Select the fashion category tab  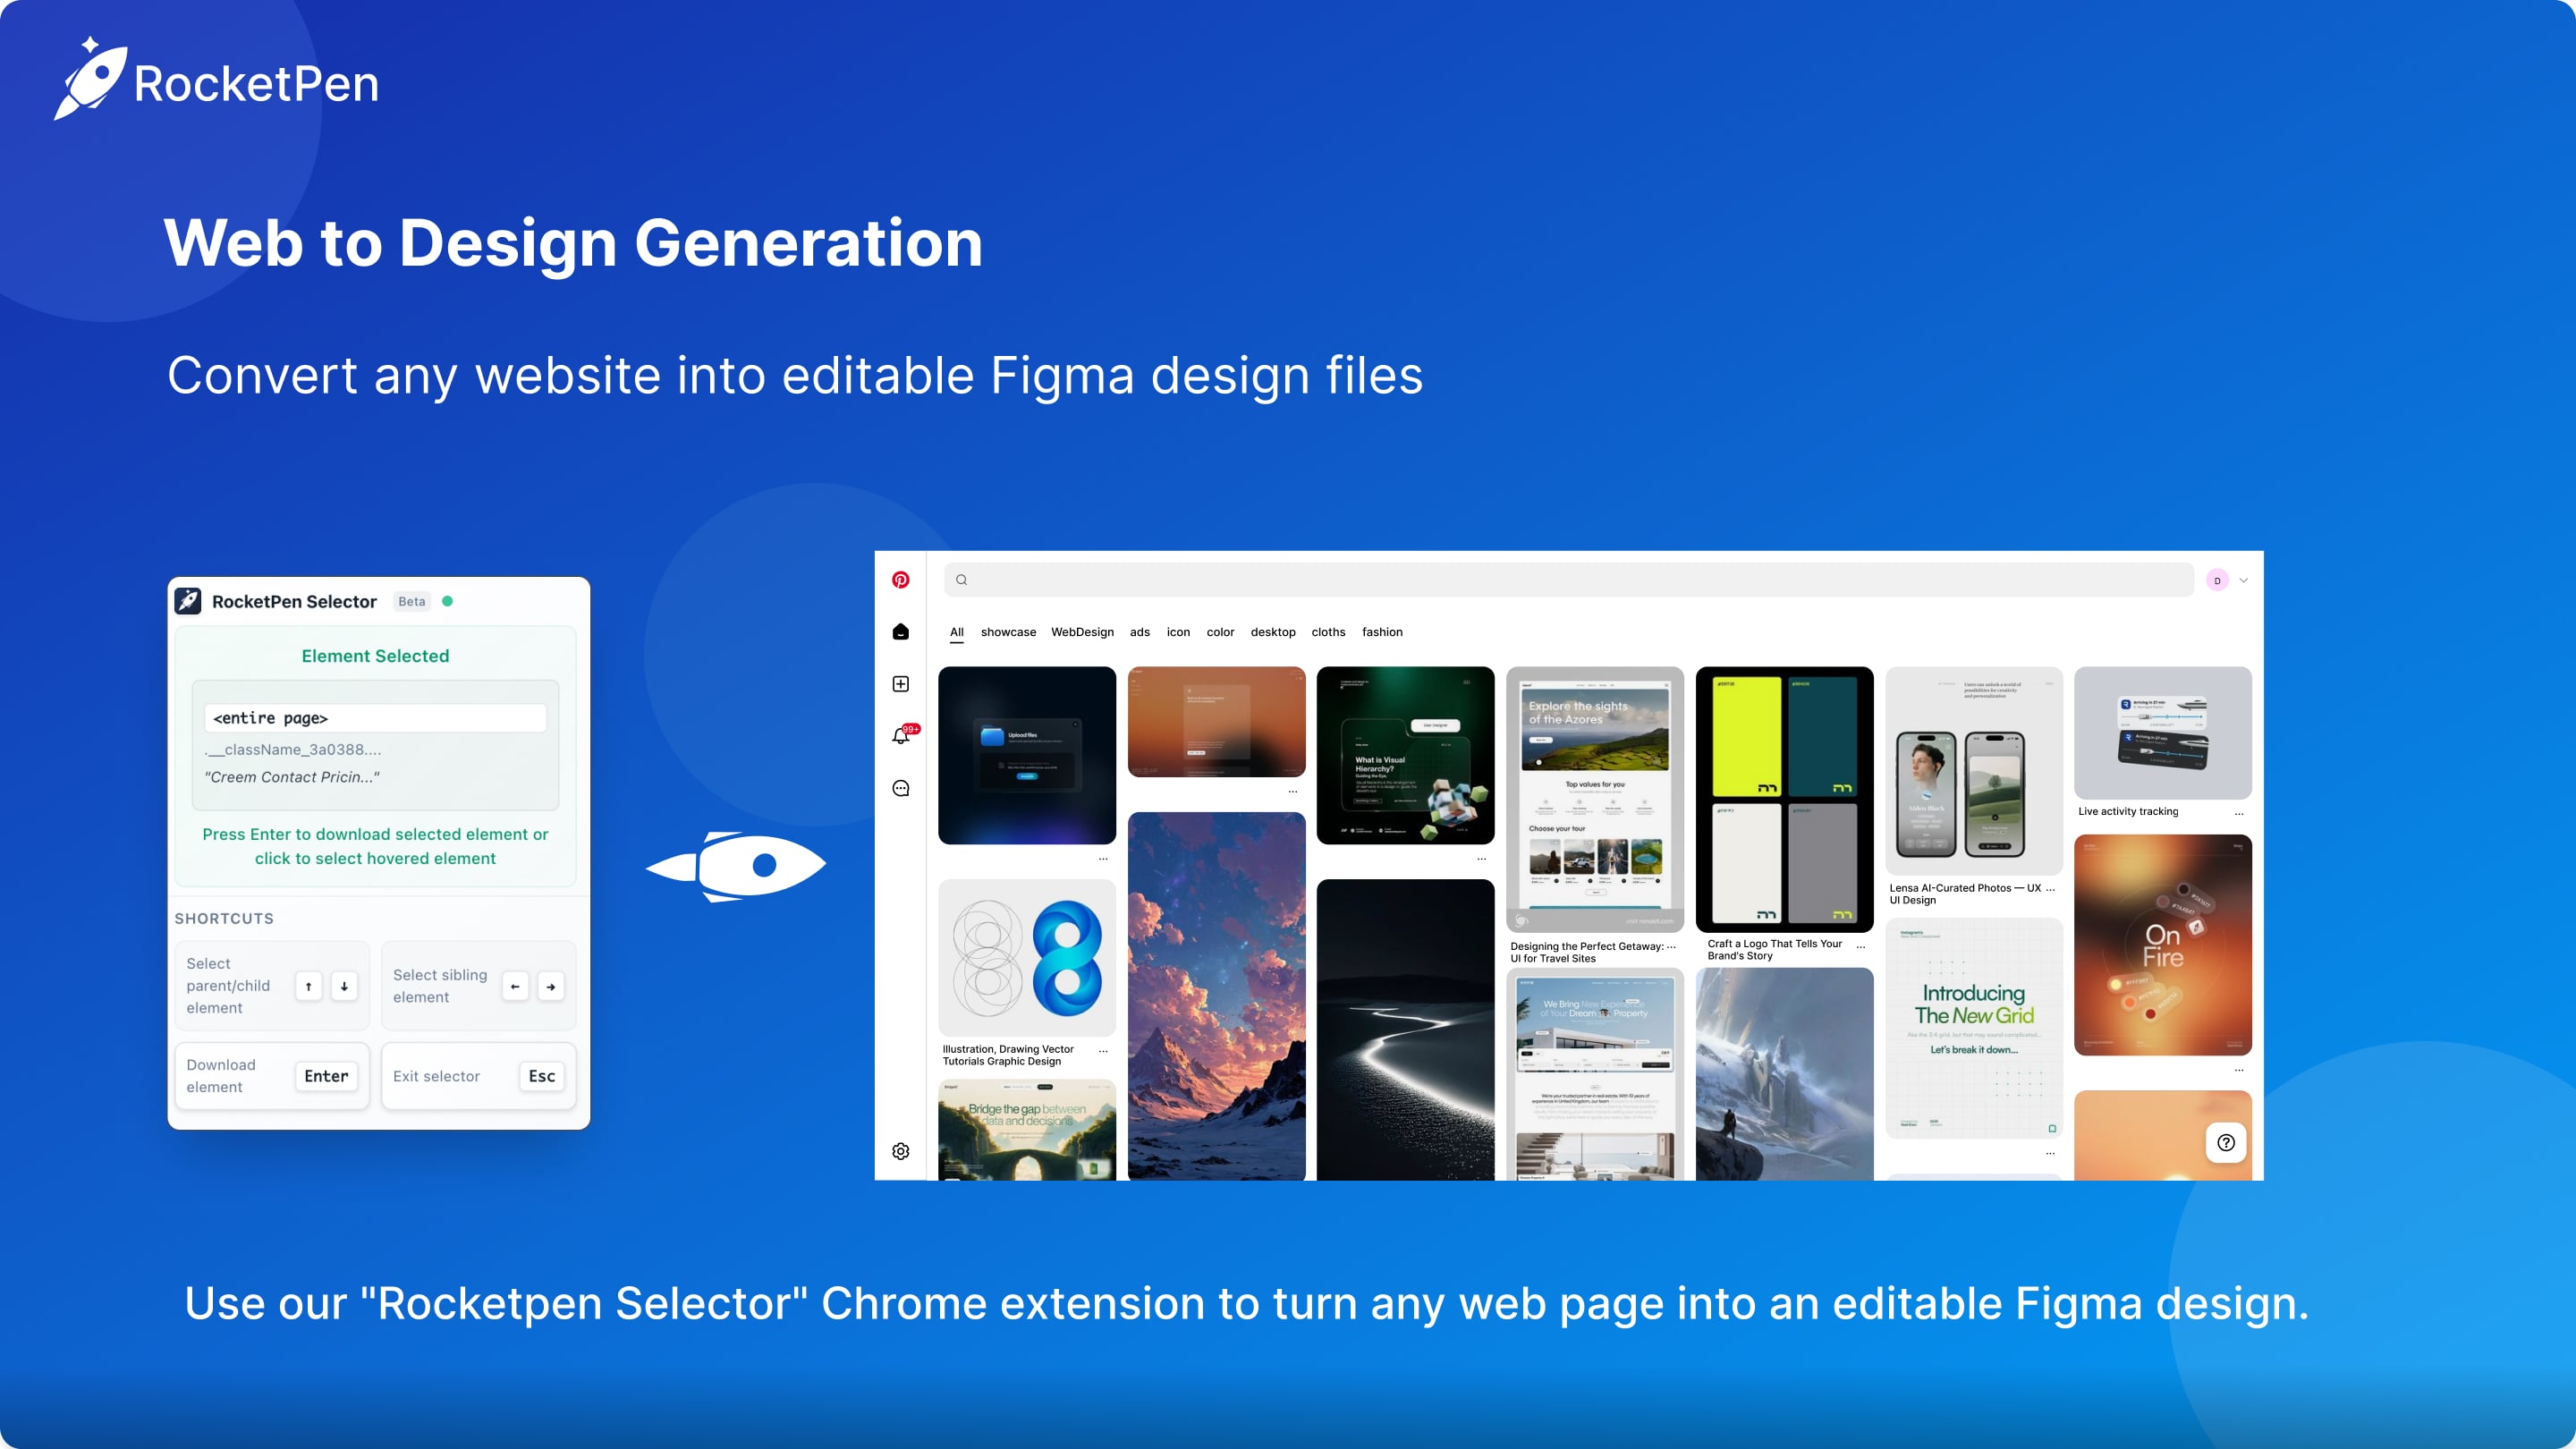[x=1383, y=632]
